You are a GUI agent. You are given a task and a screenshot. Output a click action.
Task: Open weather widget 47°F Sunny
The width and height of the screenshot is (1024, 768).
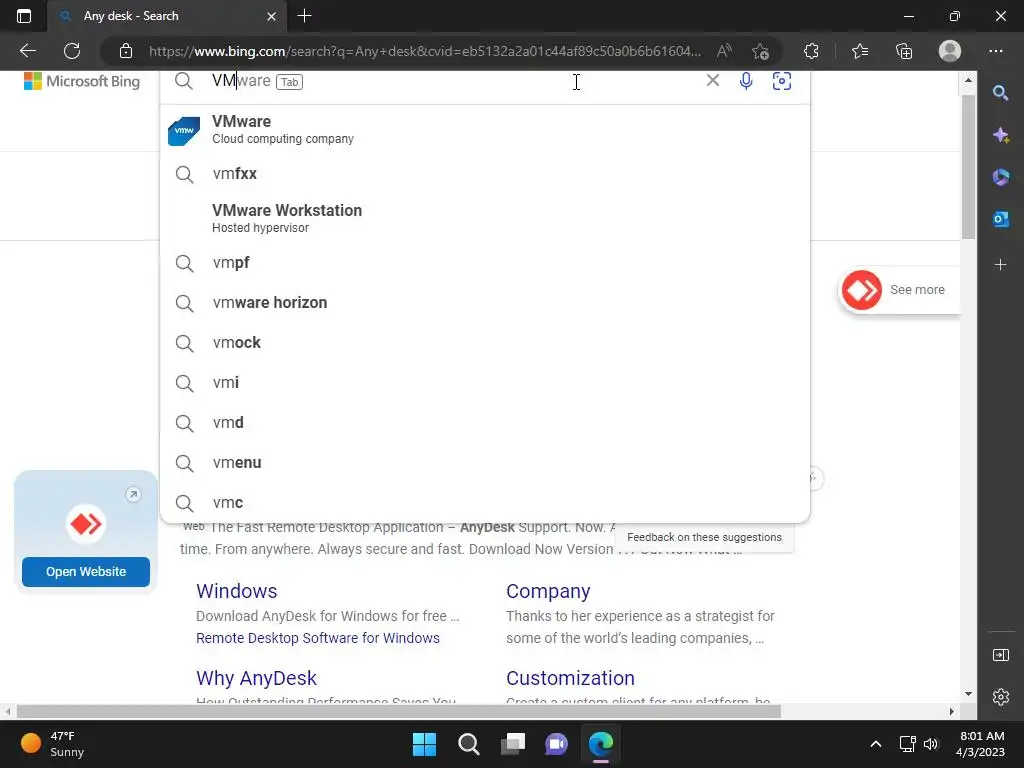click(52, 744)
